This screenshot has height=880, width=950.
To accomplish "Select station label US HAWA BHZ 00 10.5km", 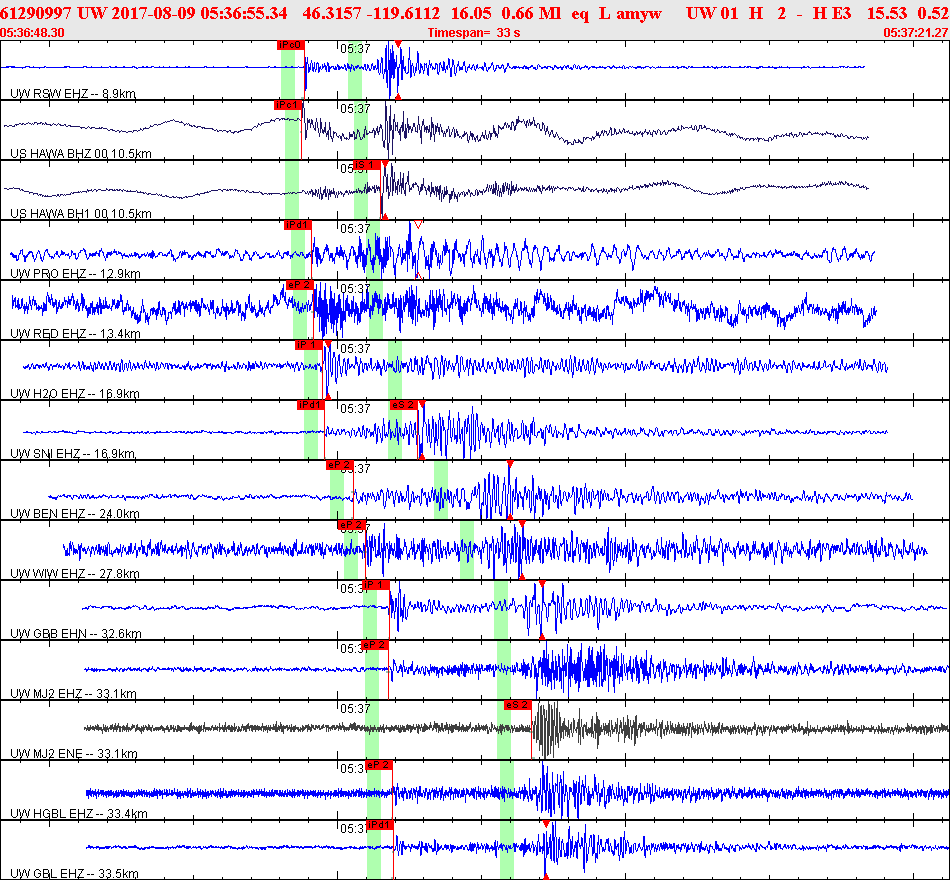I will (x=81, y=154).
